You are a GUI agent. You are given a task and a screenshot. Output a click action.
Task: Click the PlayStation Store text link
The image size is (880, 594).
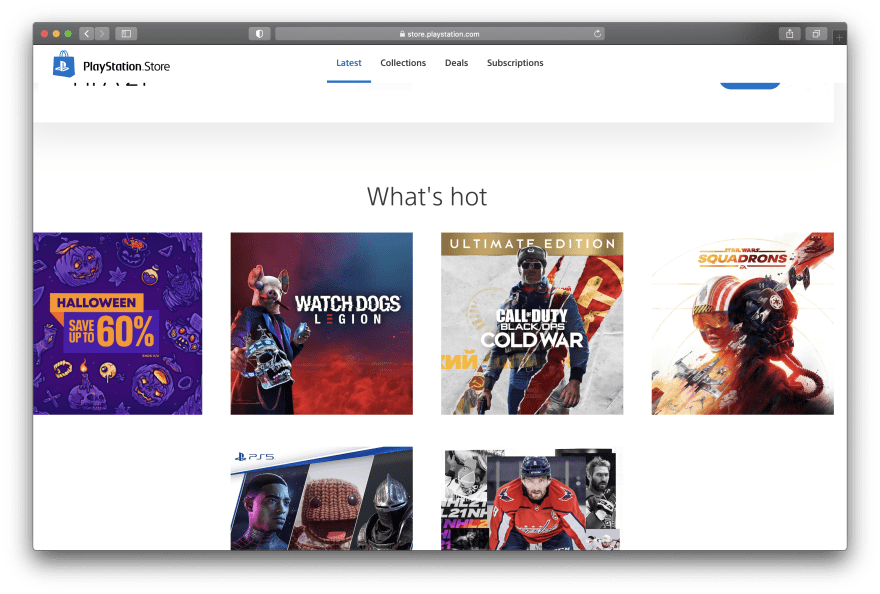[x=126, y=66]
